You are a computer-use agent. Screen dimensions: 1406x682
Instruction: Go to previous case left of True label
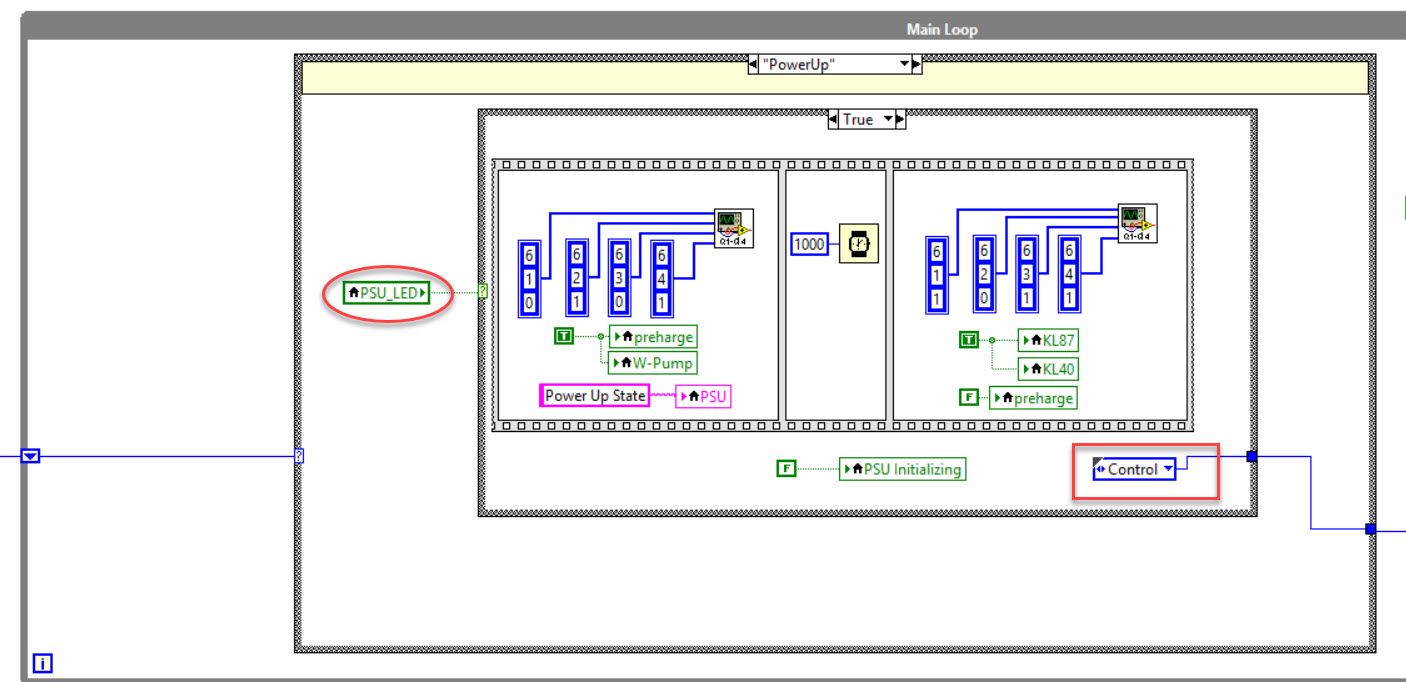[834, 120]
